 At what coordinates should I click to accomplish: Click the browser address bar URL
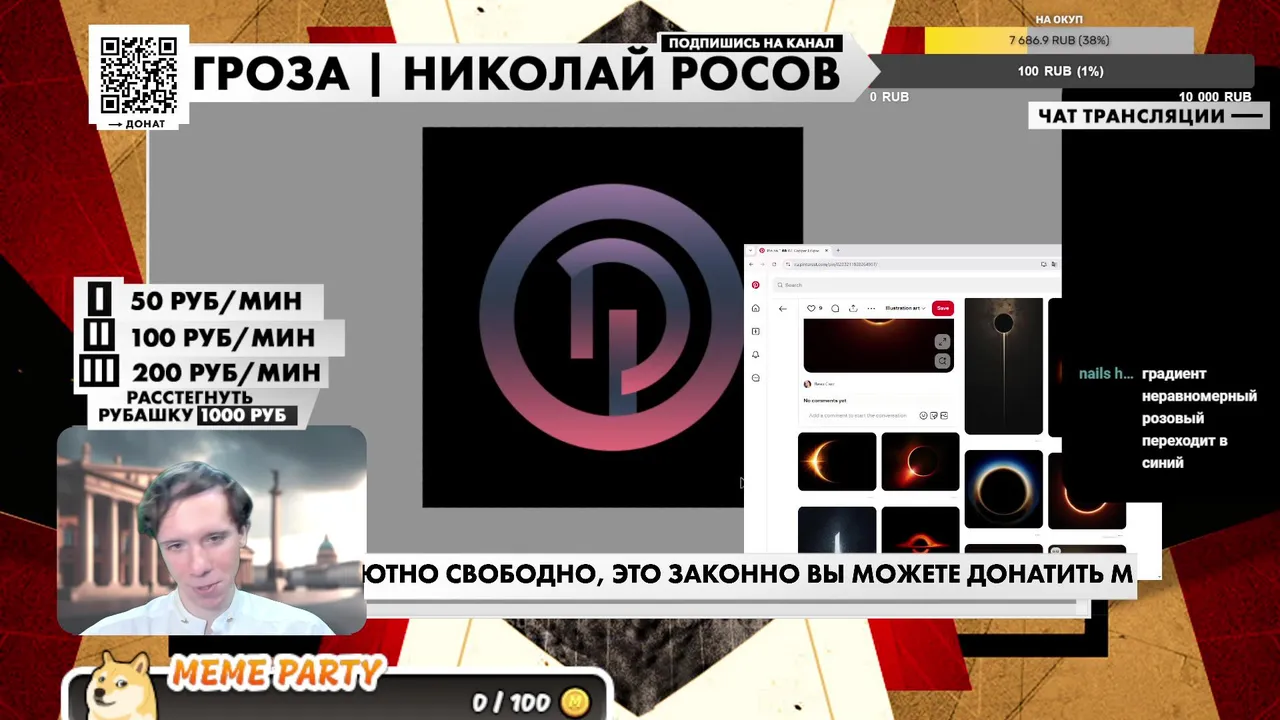(835, 264)
